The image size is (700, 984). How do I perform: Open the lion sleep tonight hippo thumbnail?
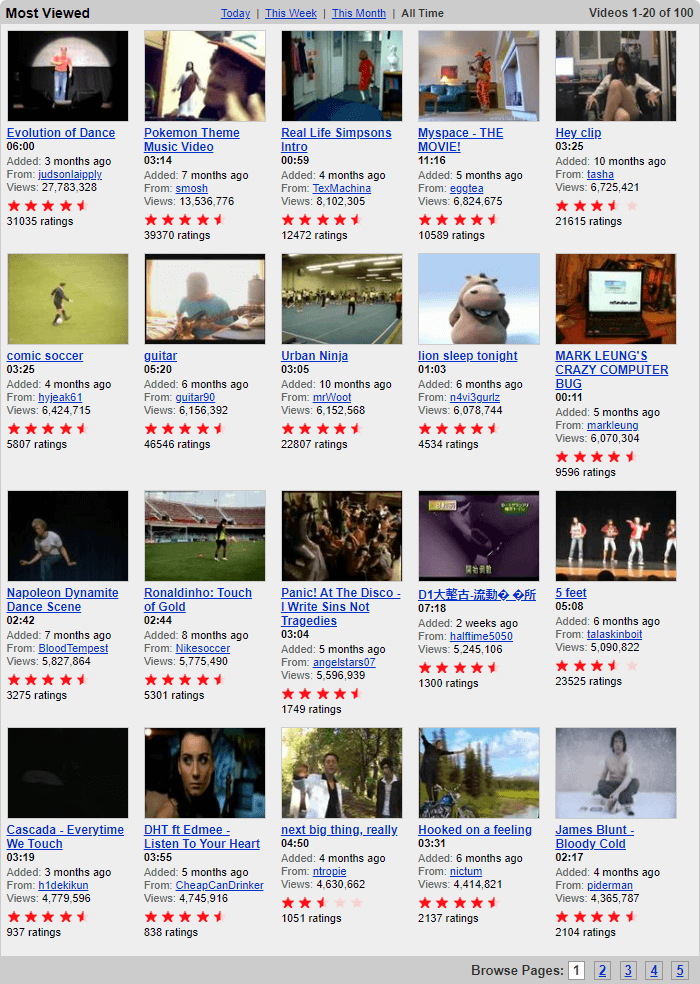tap(479, 299)
